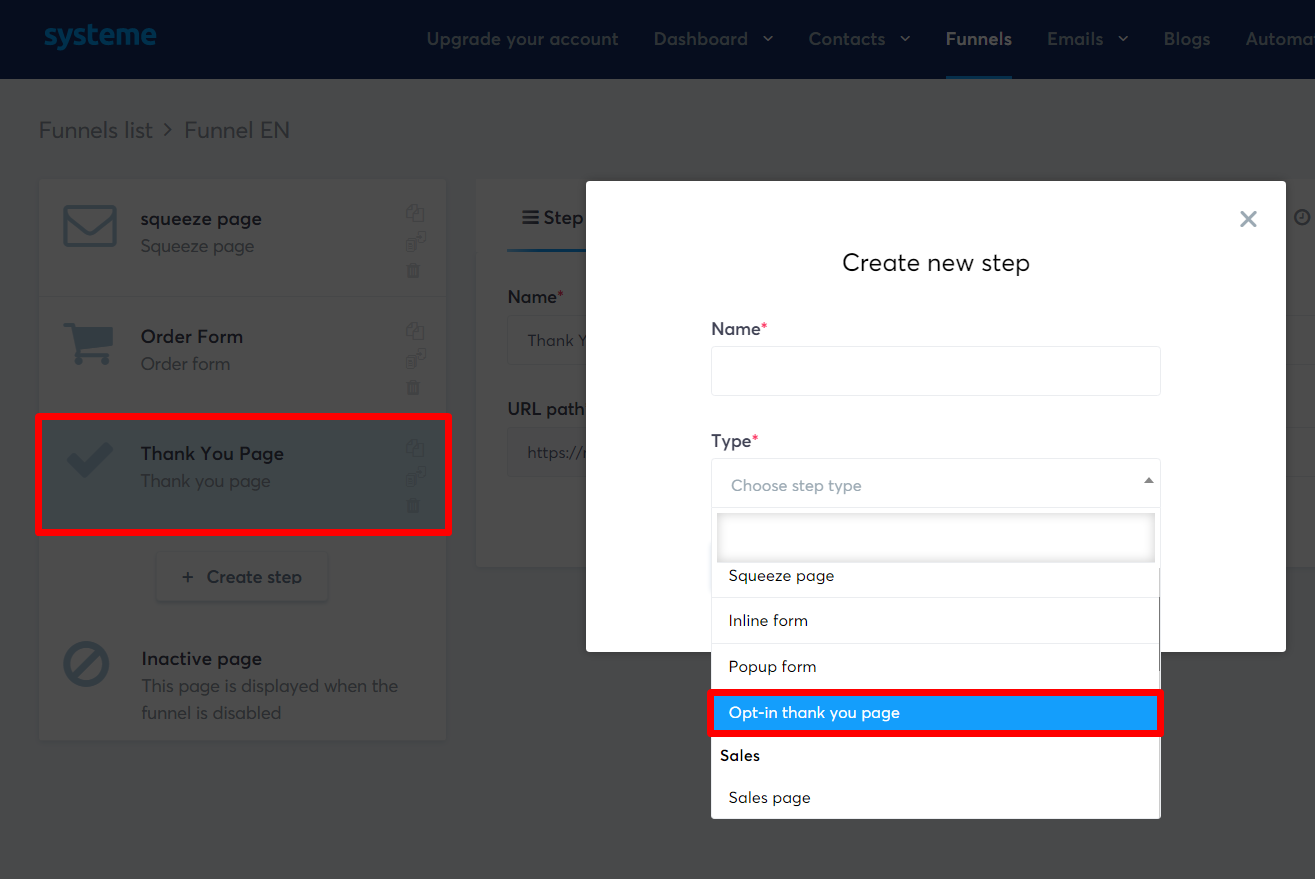Open the Choose step type dropdown
The height and width of the screenshot is (879, 1315).
click(935, 484)
